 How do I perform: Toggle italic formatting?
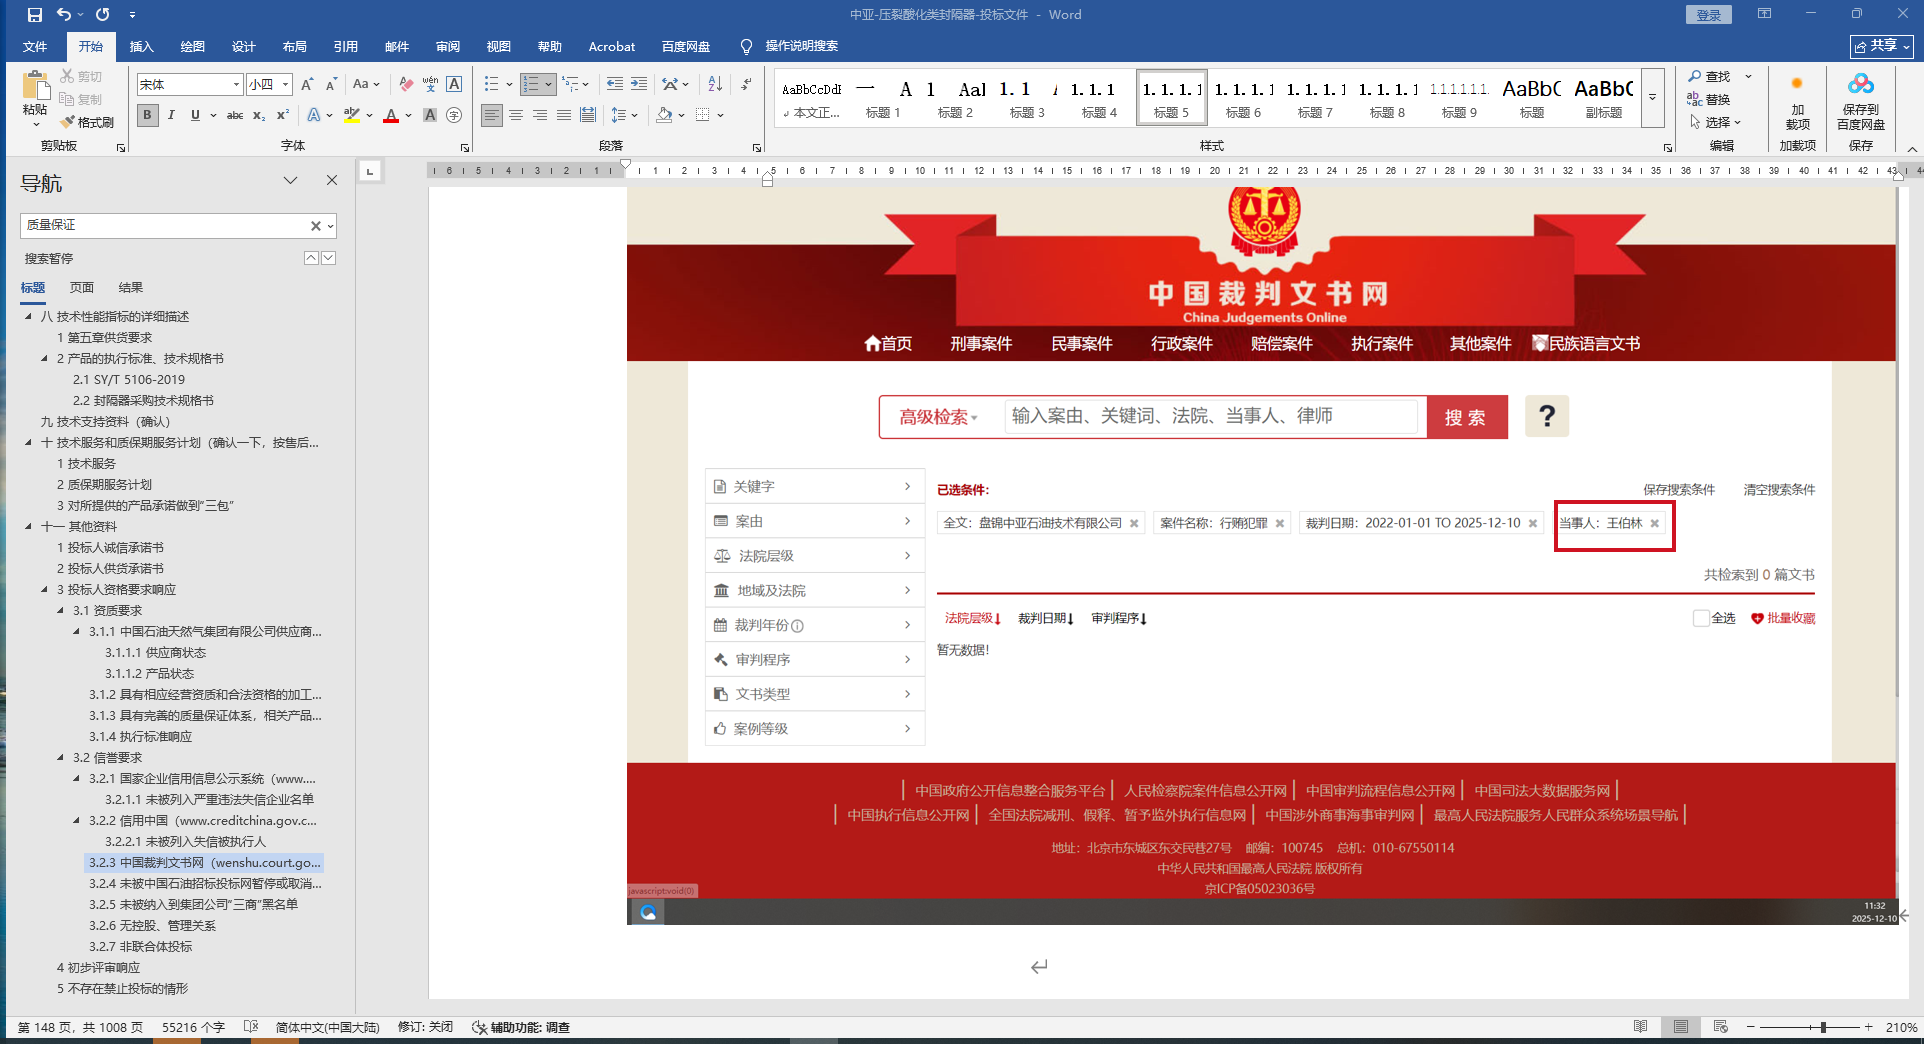(171, 115)
